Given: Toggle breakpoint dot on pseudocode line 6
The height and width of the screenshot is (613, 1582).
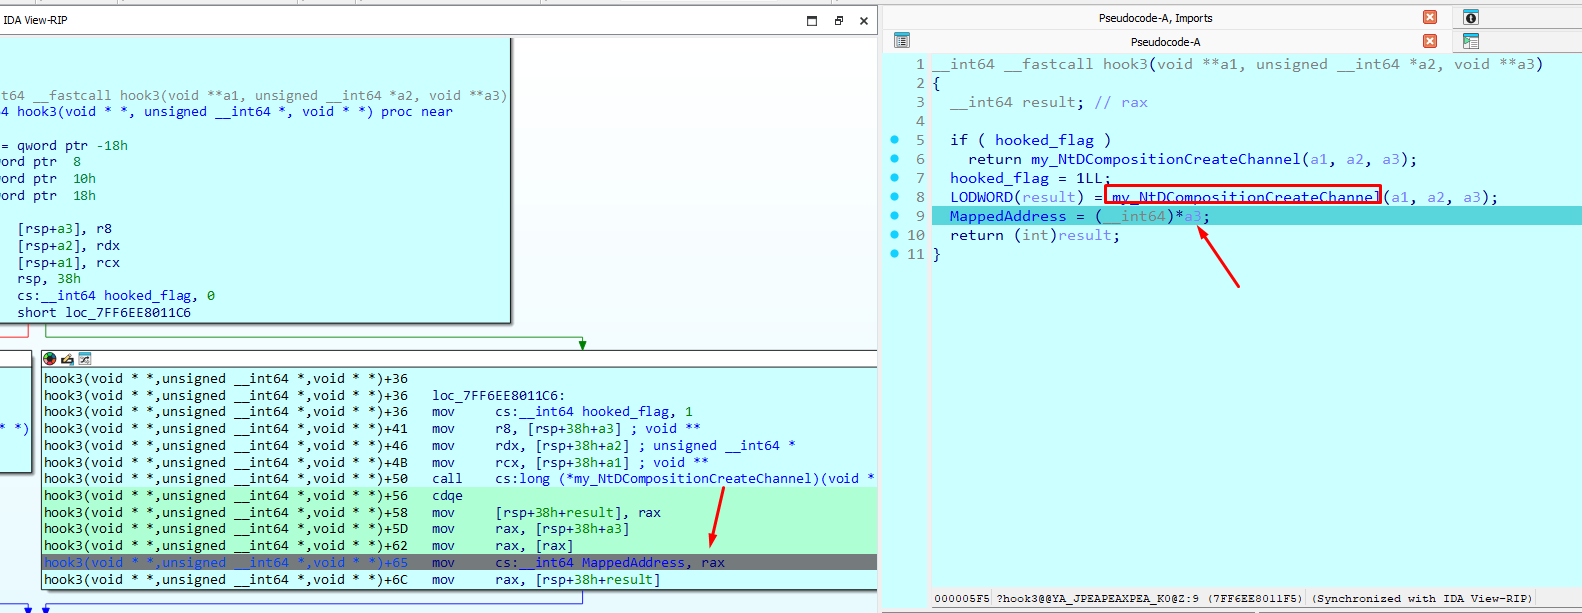Looking at the screenshot, I should coord(895,159).
